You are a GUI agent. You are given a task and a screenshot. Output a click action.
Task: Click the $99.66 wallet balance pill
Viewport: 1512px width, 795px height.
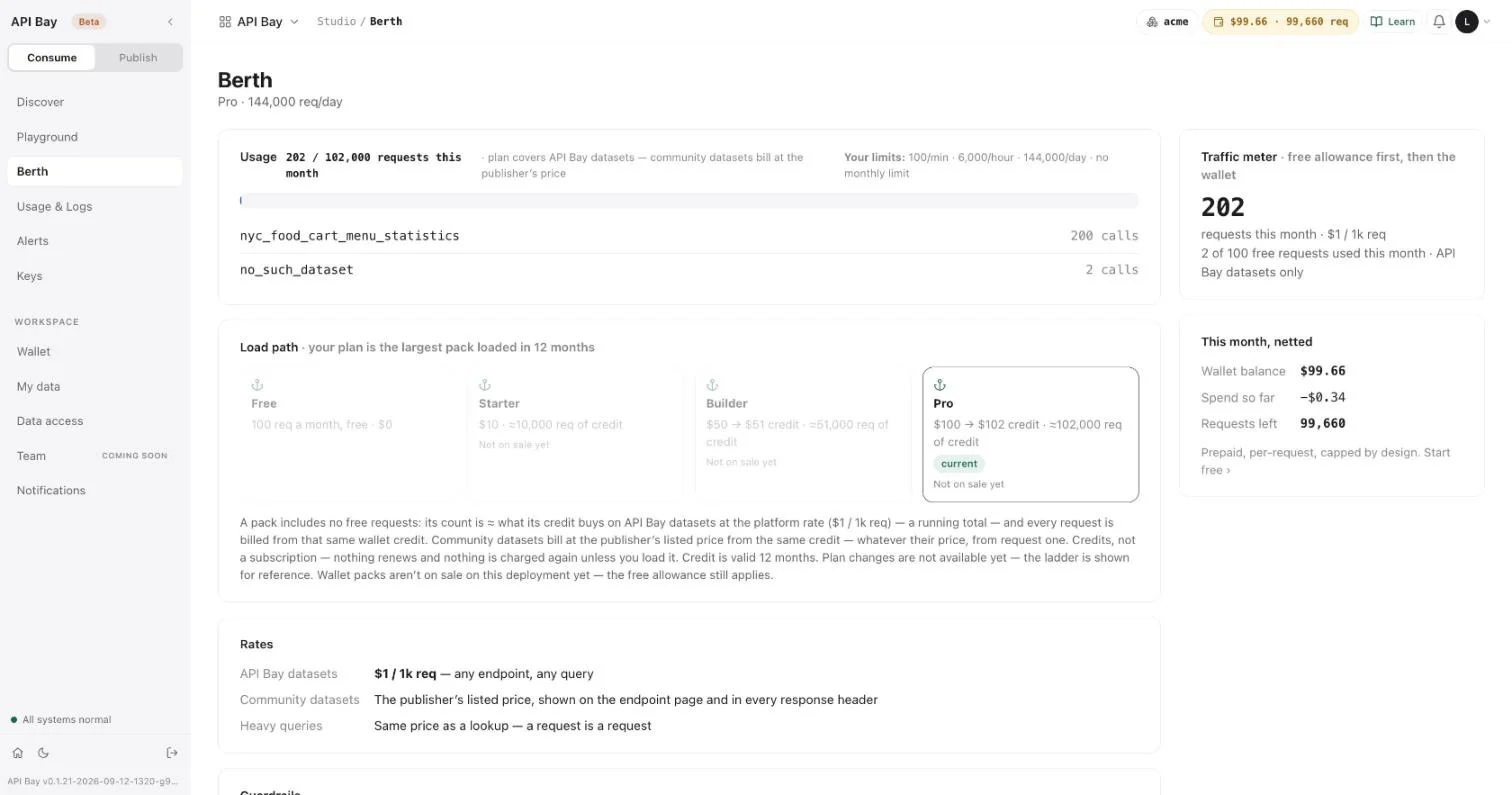pyautogui.click(x=1280, y=21)
